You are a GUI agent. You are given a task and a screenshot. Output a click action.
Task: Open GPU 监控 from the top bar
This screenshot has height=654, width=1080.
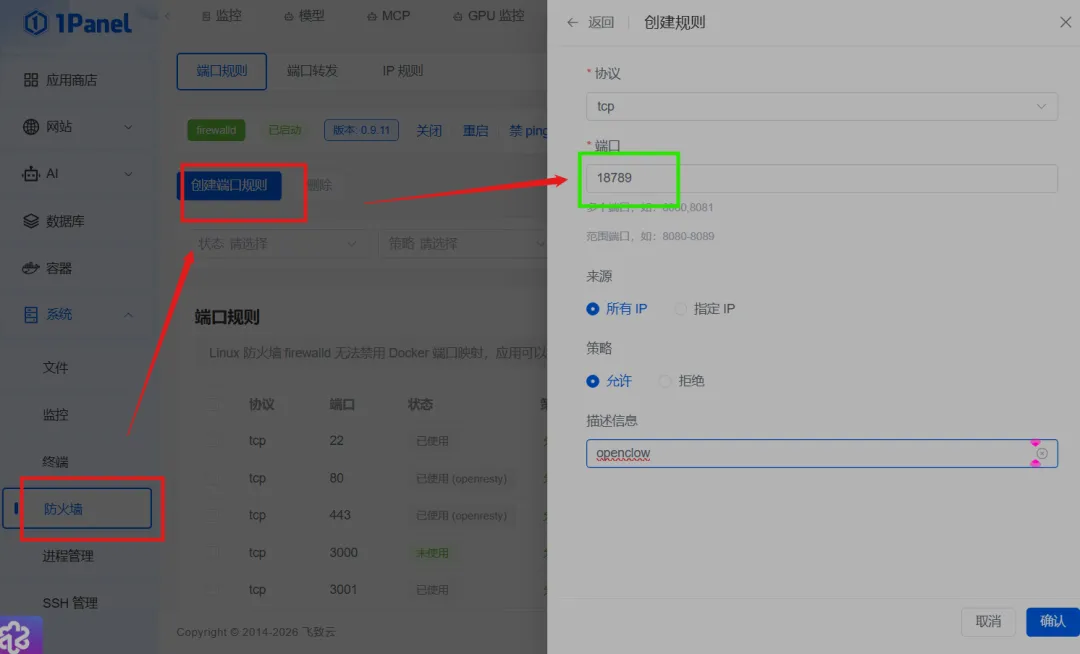[489, 15]
